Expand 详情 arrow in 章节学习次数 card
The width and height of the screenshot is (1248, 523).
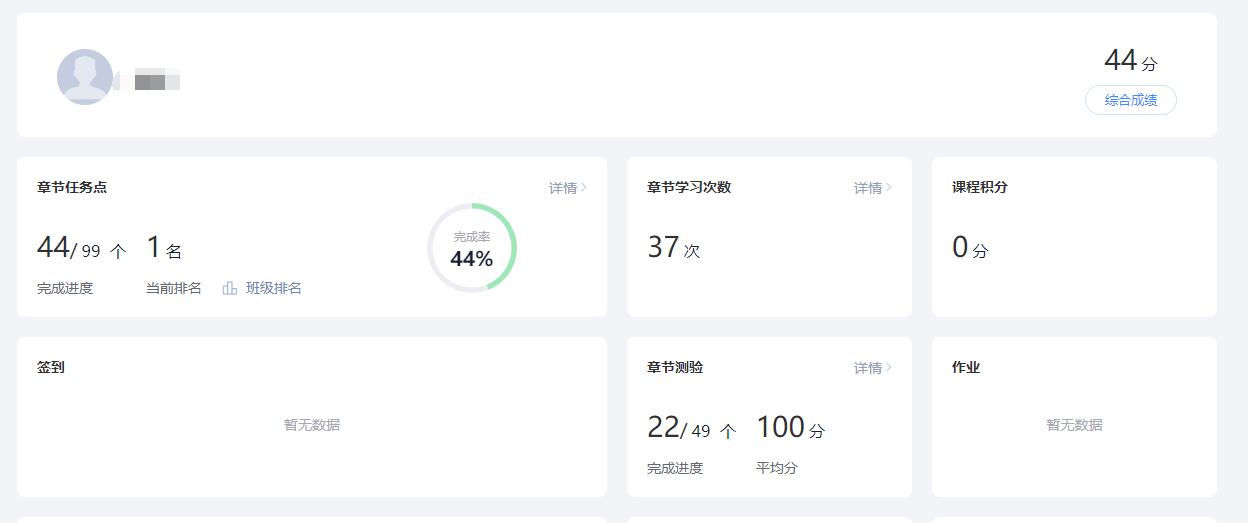(x=888, y=188)
